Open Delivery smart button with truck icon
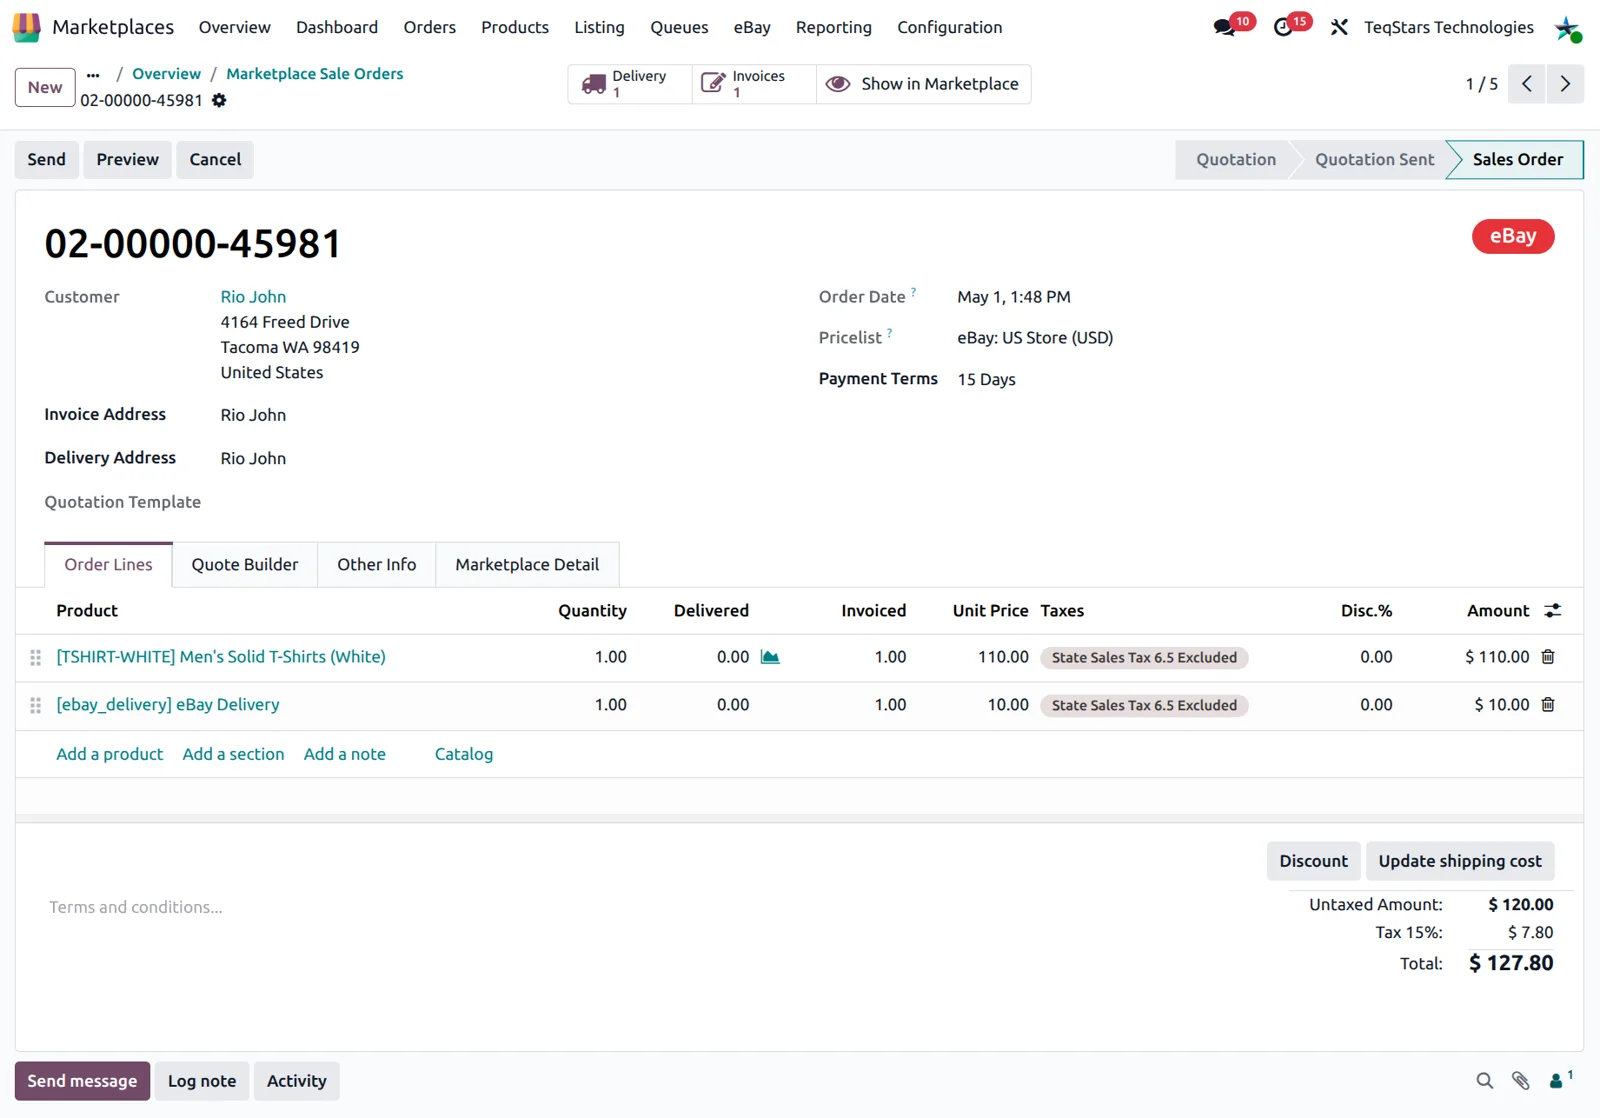 click(630, 84)
